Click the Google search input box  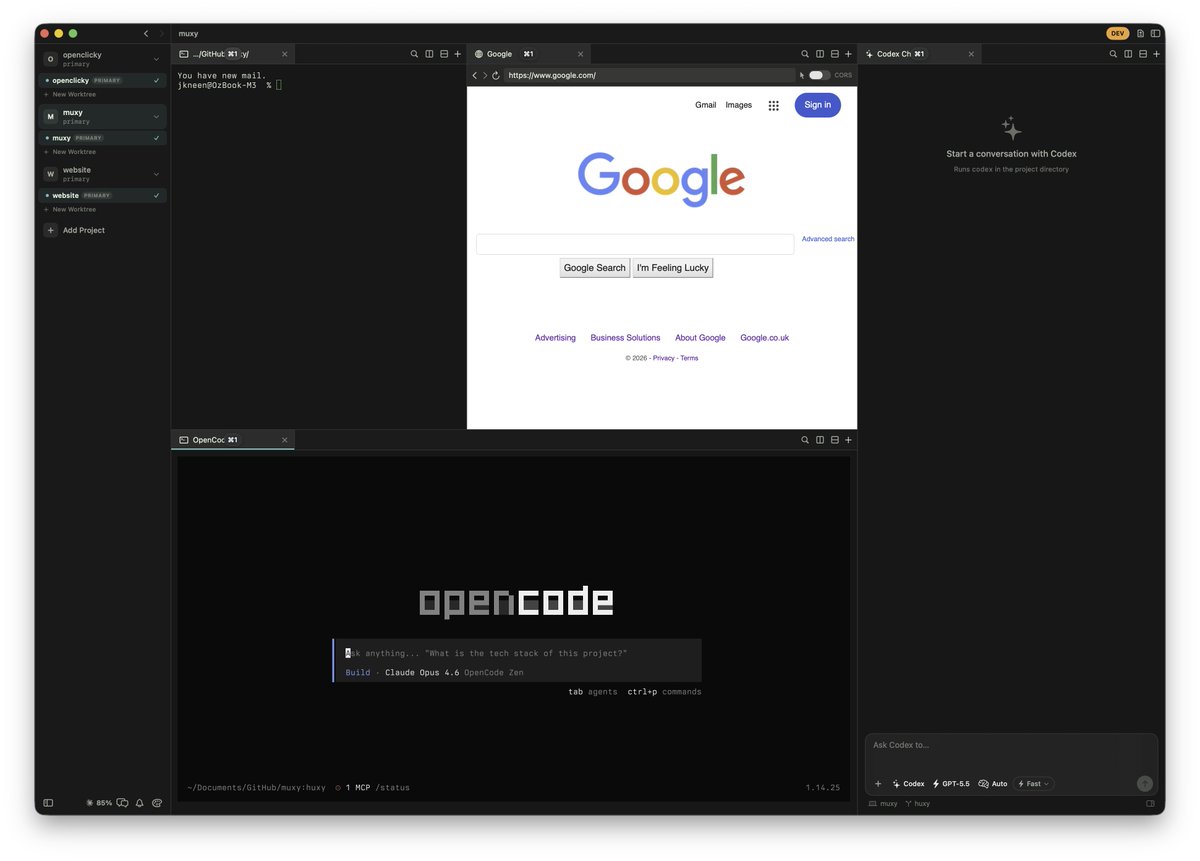pos(635,244)
